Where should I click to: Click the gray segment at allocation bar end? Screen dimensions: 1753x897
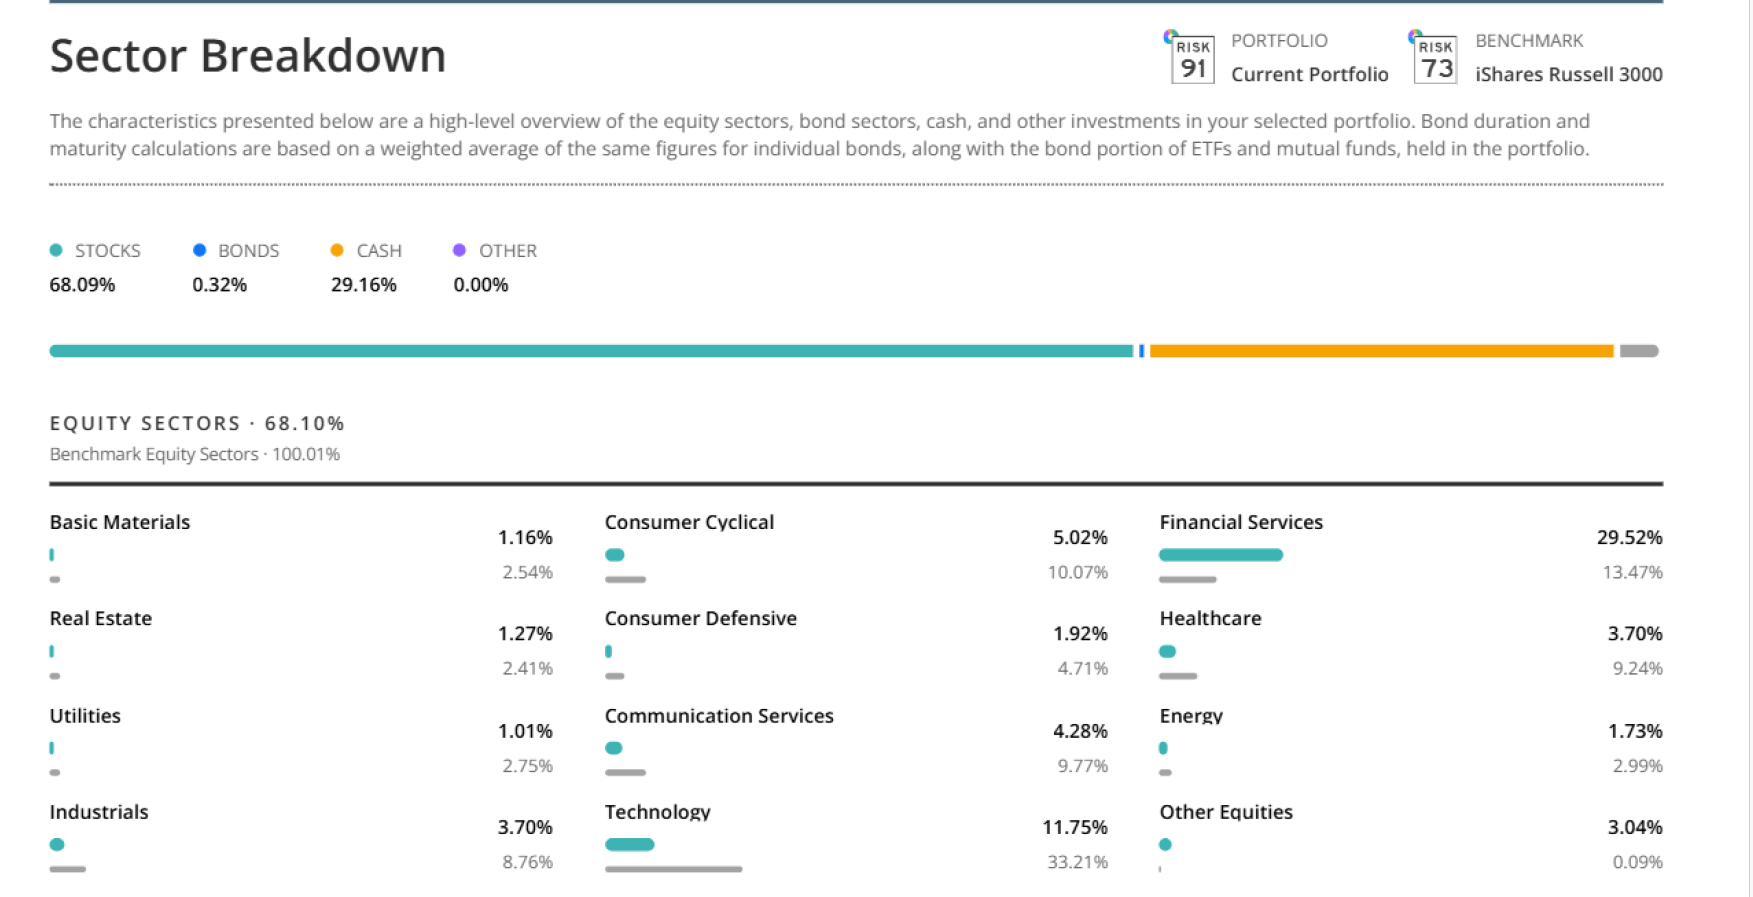pos(1638,351)
